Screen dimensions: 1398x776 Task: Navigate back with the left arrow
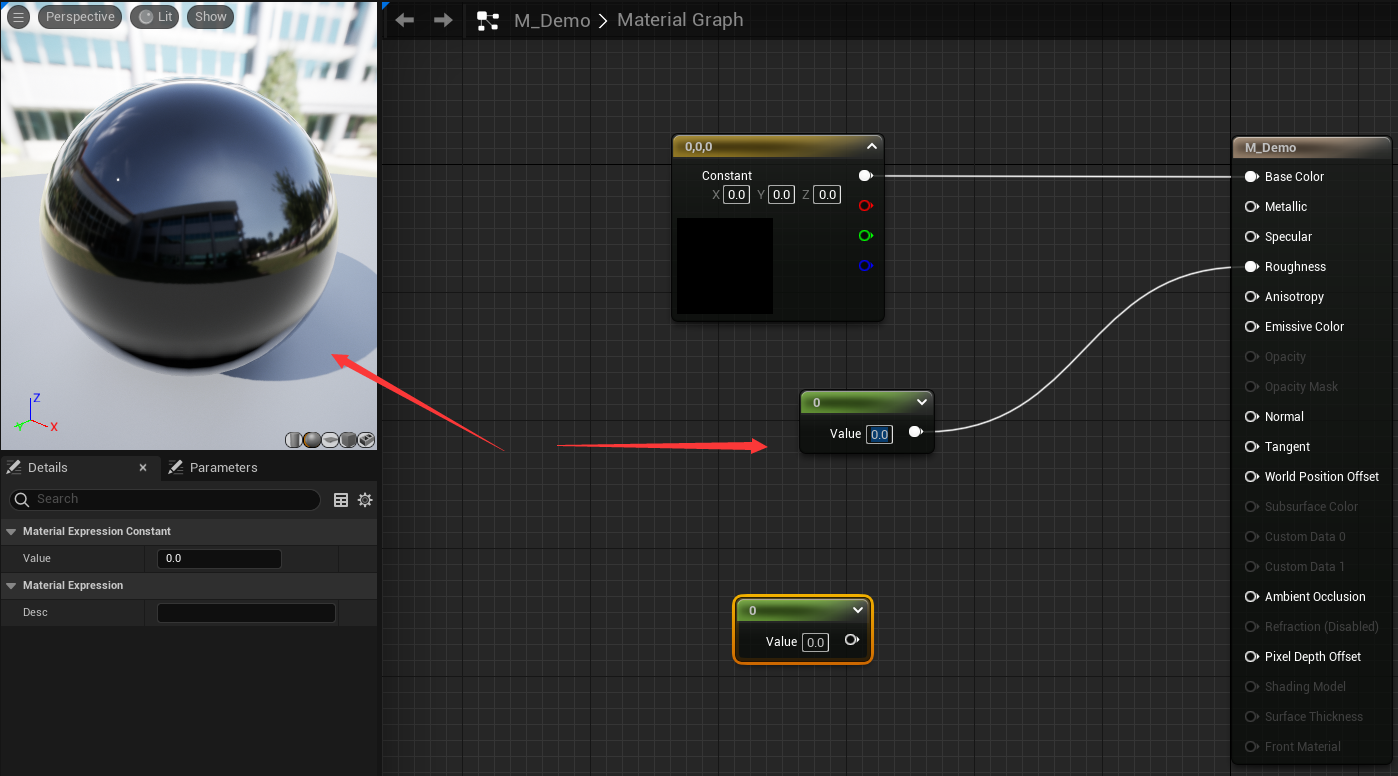point(405,20)
